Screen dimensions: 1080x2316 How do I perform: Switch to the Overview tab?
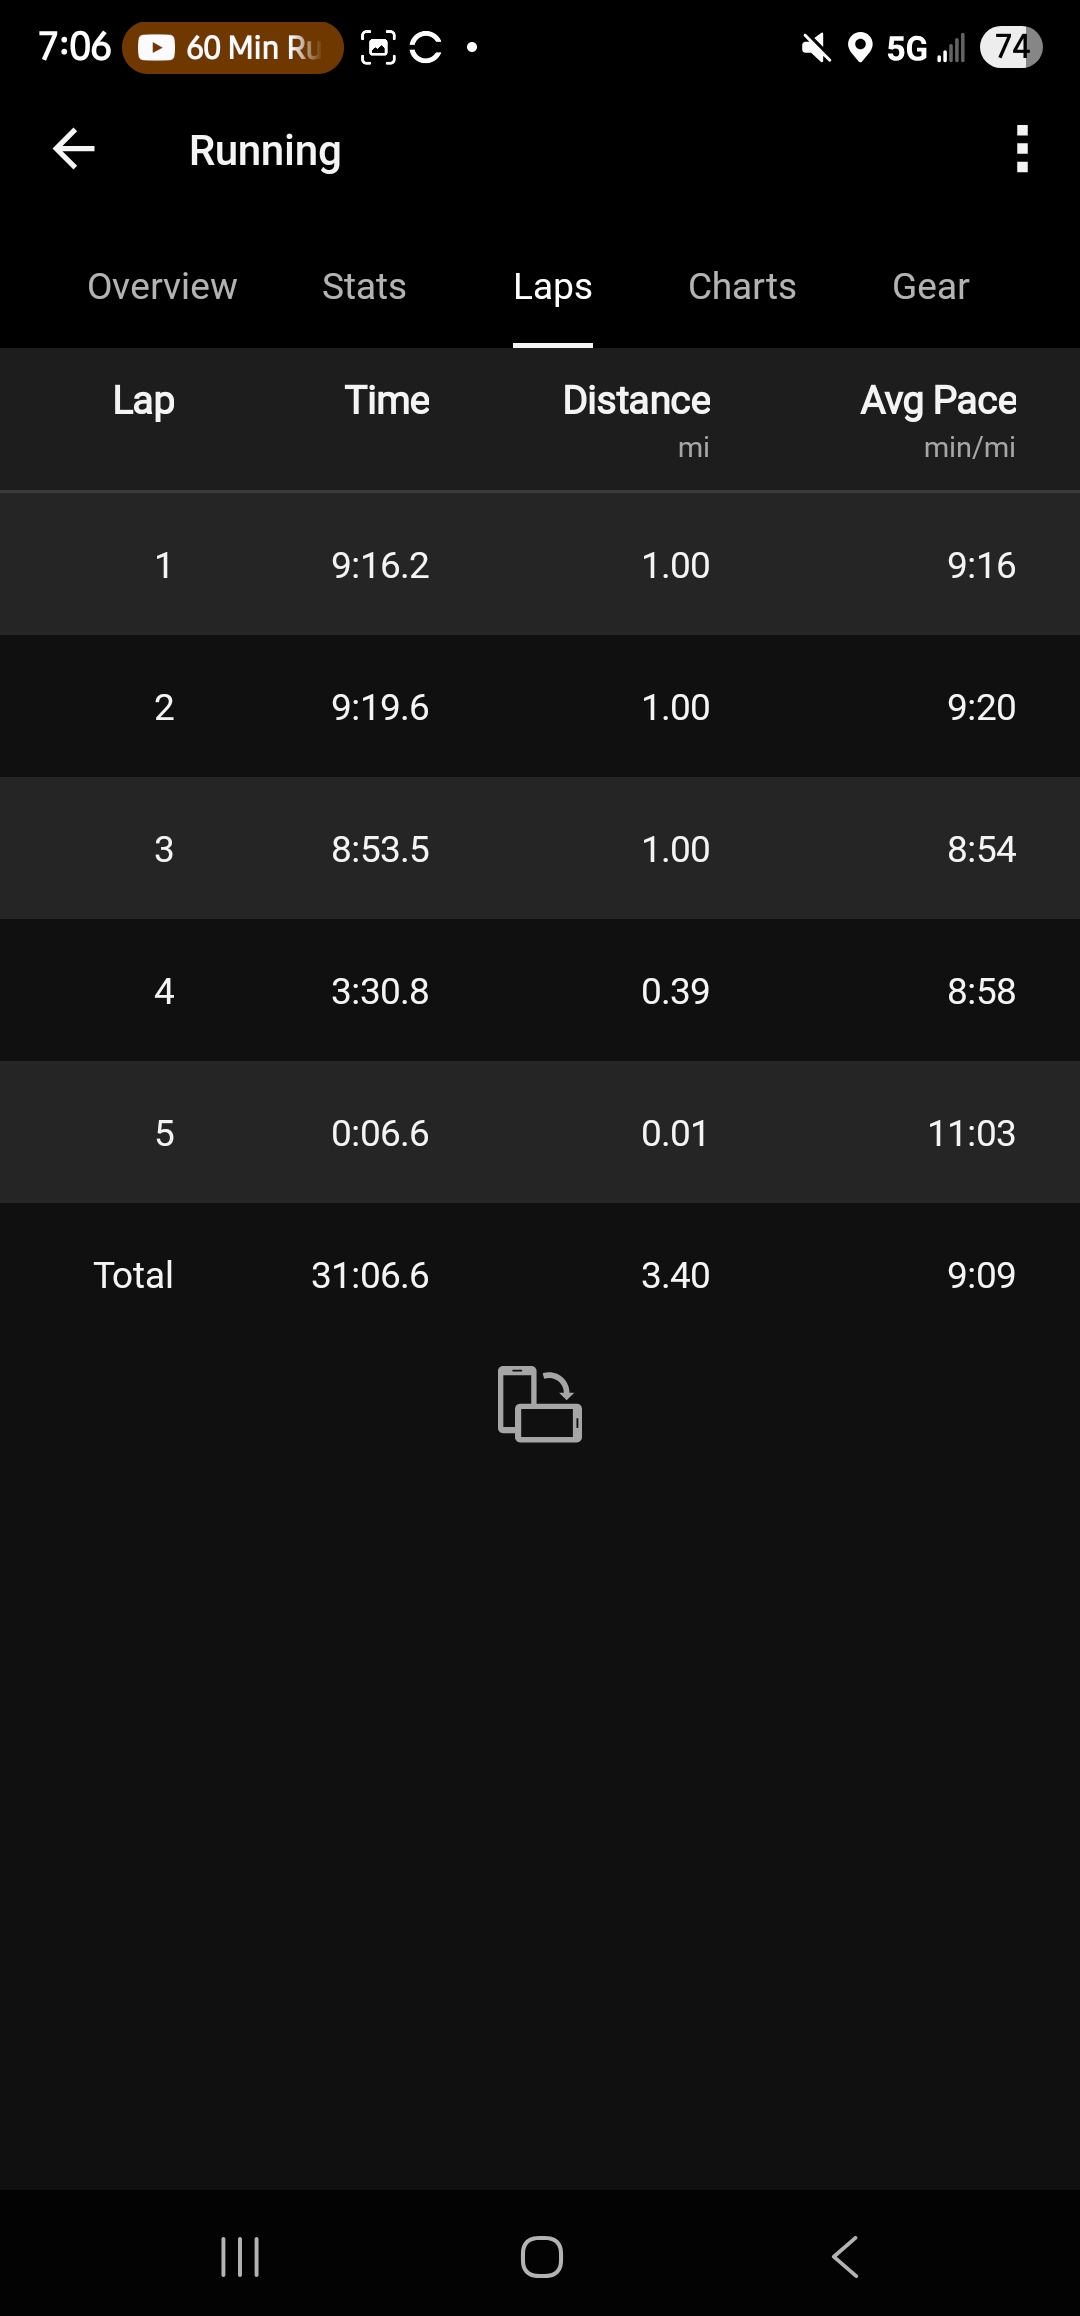pos(162,287)
